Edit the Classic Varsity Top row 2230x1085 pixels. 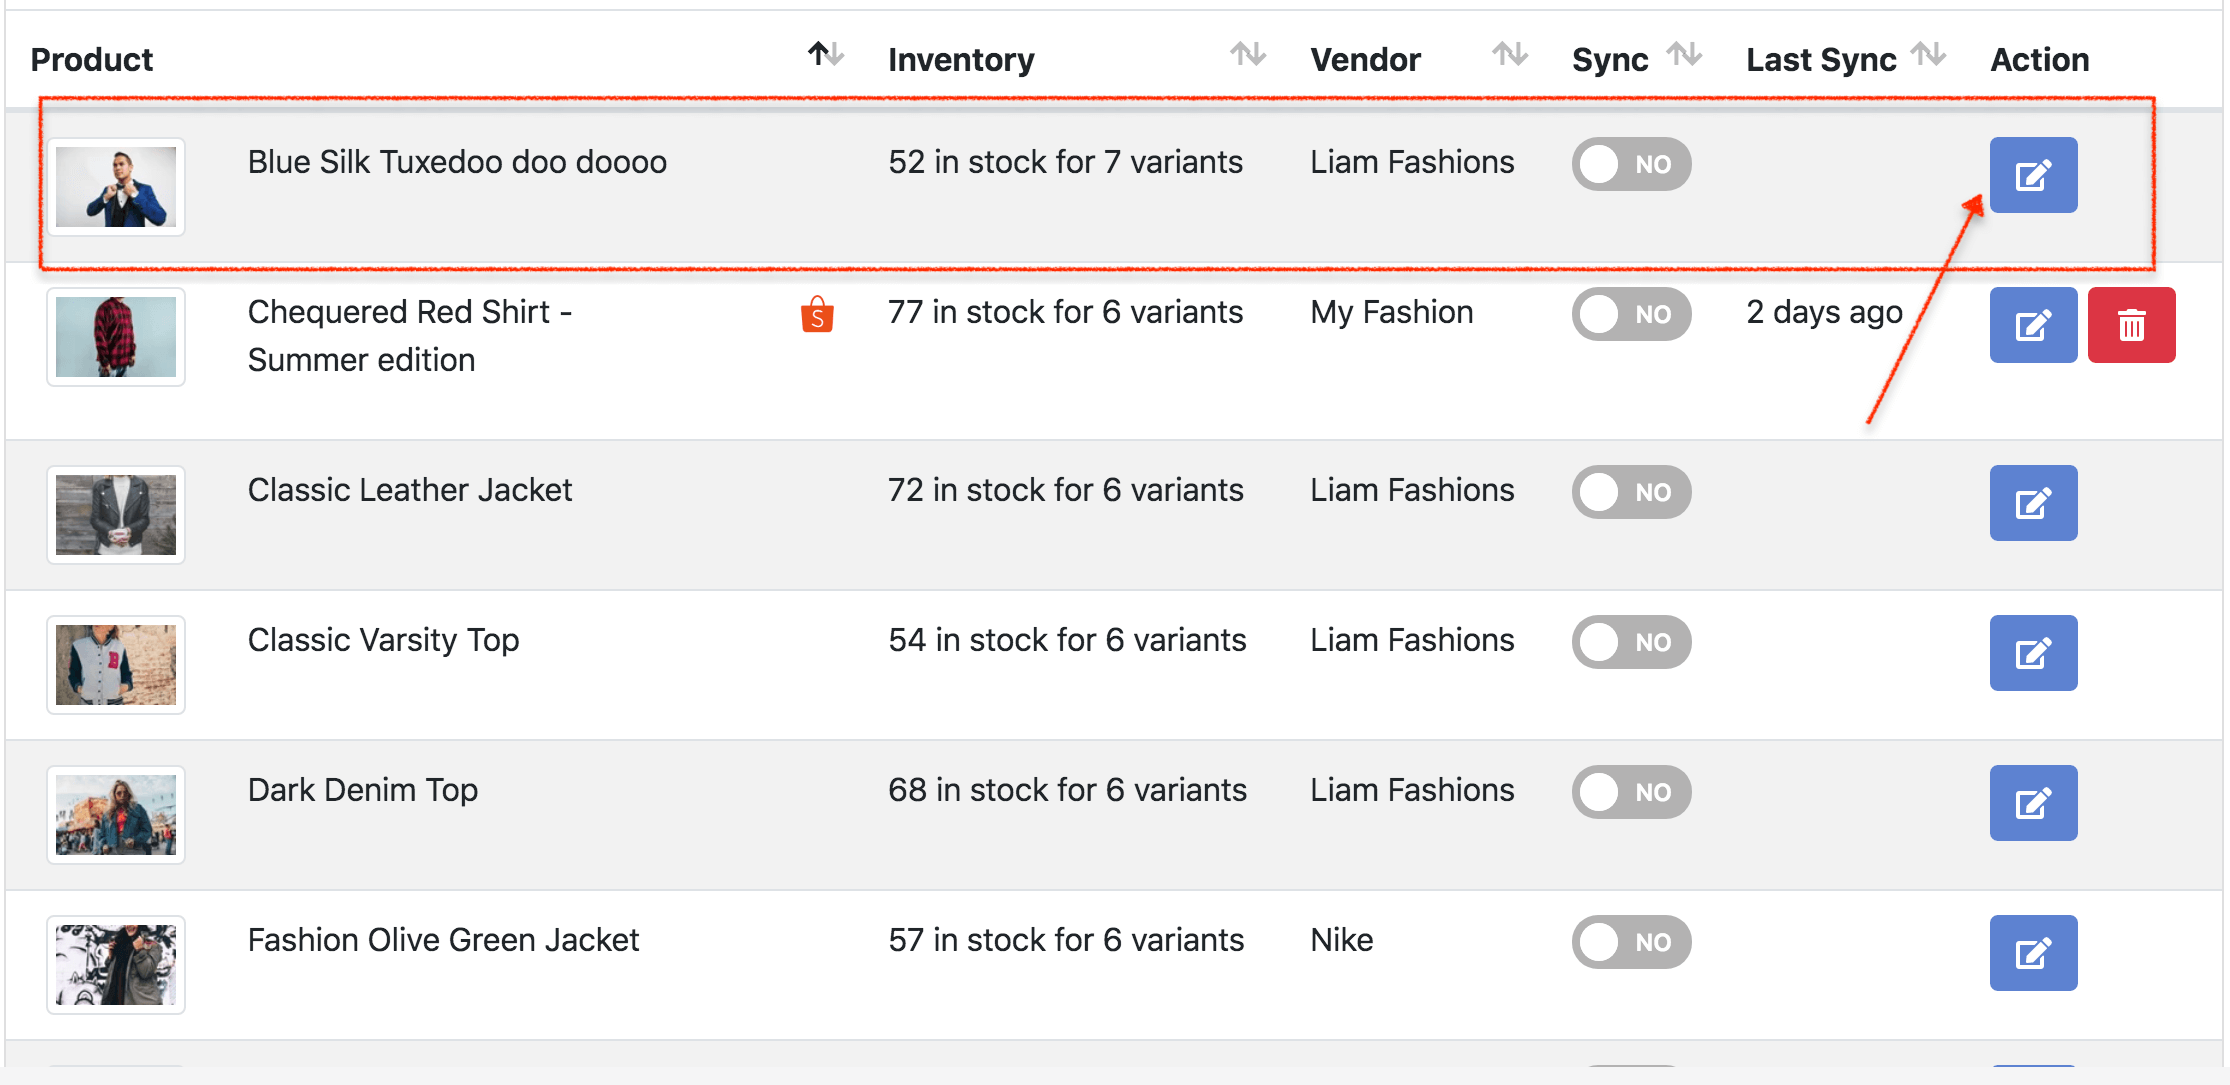[x=2032, y=653]
